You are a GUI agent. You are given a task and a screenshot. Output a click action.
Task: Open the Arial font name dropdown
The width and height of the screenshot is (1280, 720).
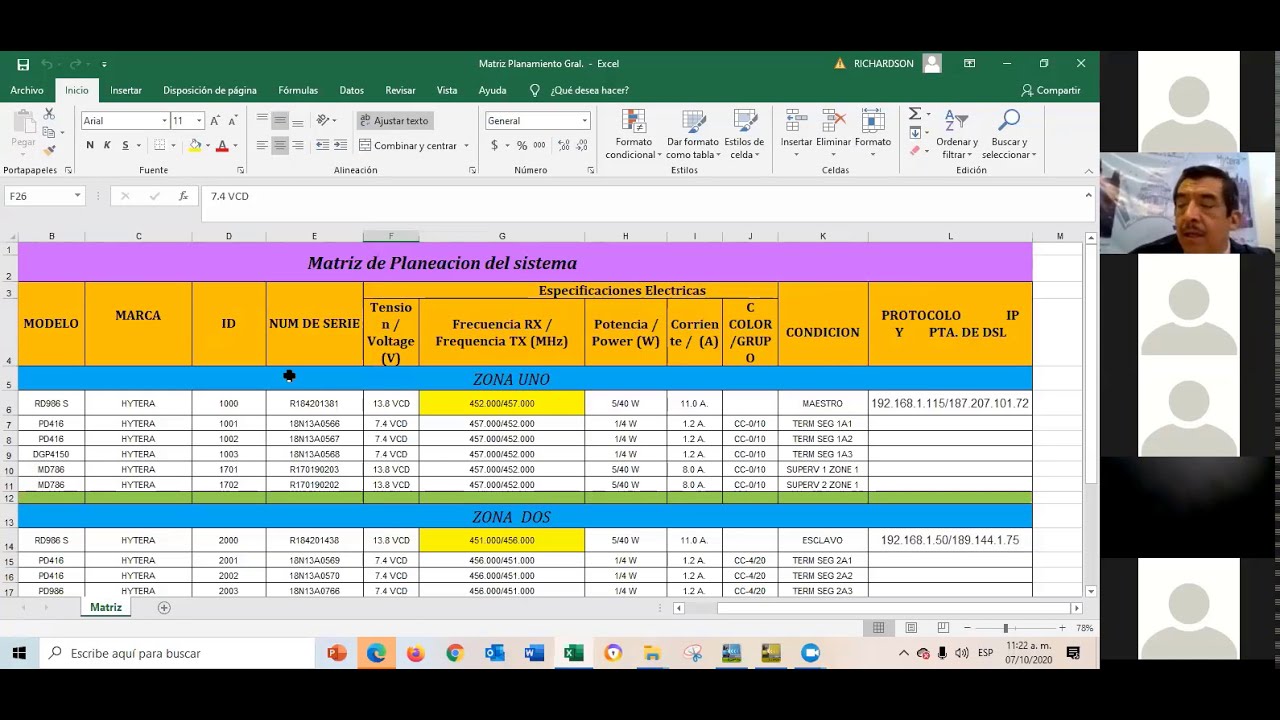coord(165,121)
